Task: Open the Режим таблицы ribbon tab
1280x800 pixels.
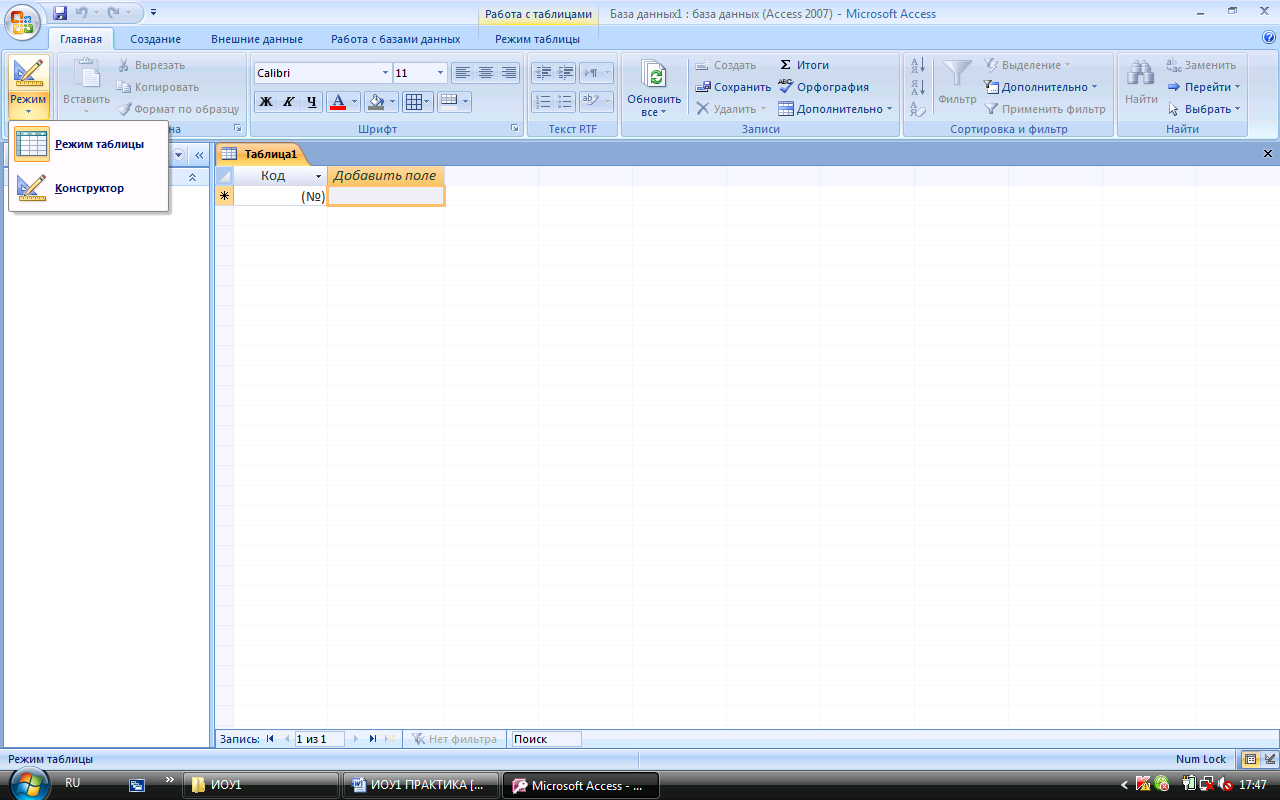Action: [537, 40]
